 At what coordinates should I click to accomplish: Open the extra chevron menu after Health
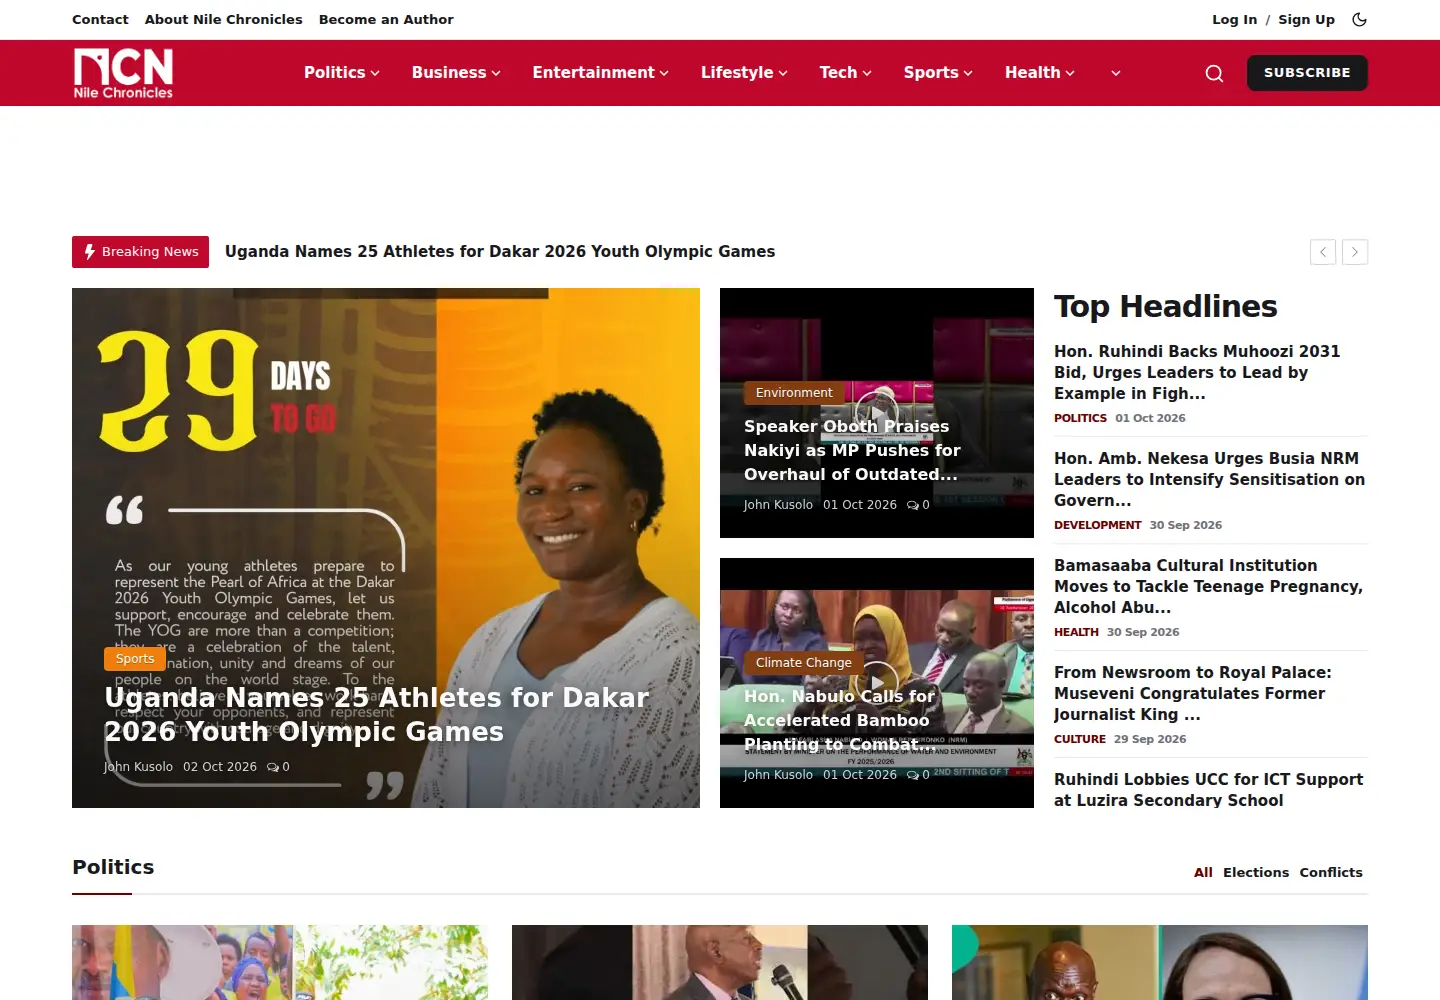(x=1116, y=73)
